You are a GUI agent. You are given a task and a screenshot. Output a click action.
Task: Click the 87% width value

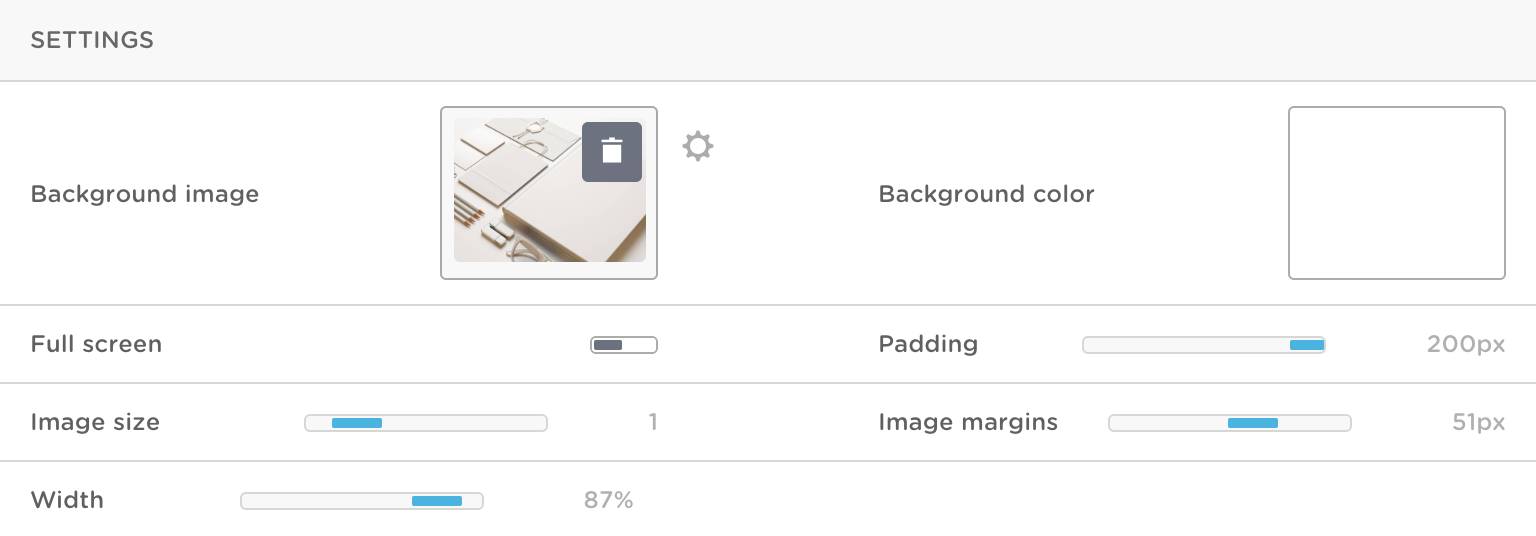pos(609,500)
